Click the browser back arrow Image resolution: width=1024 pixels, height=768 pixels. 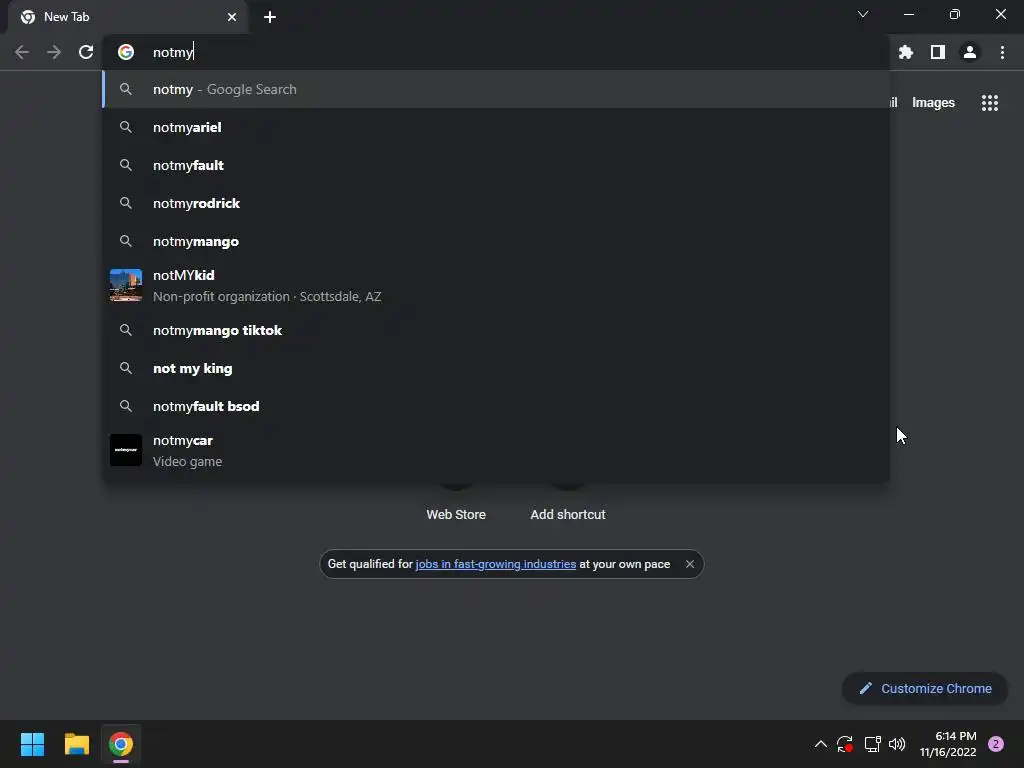[x=22, y=52]
